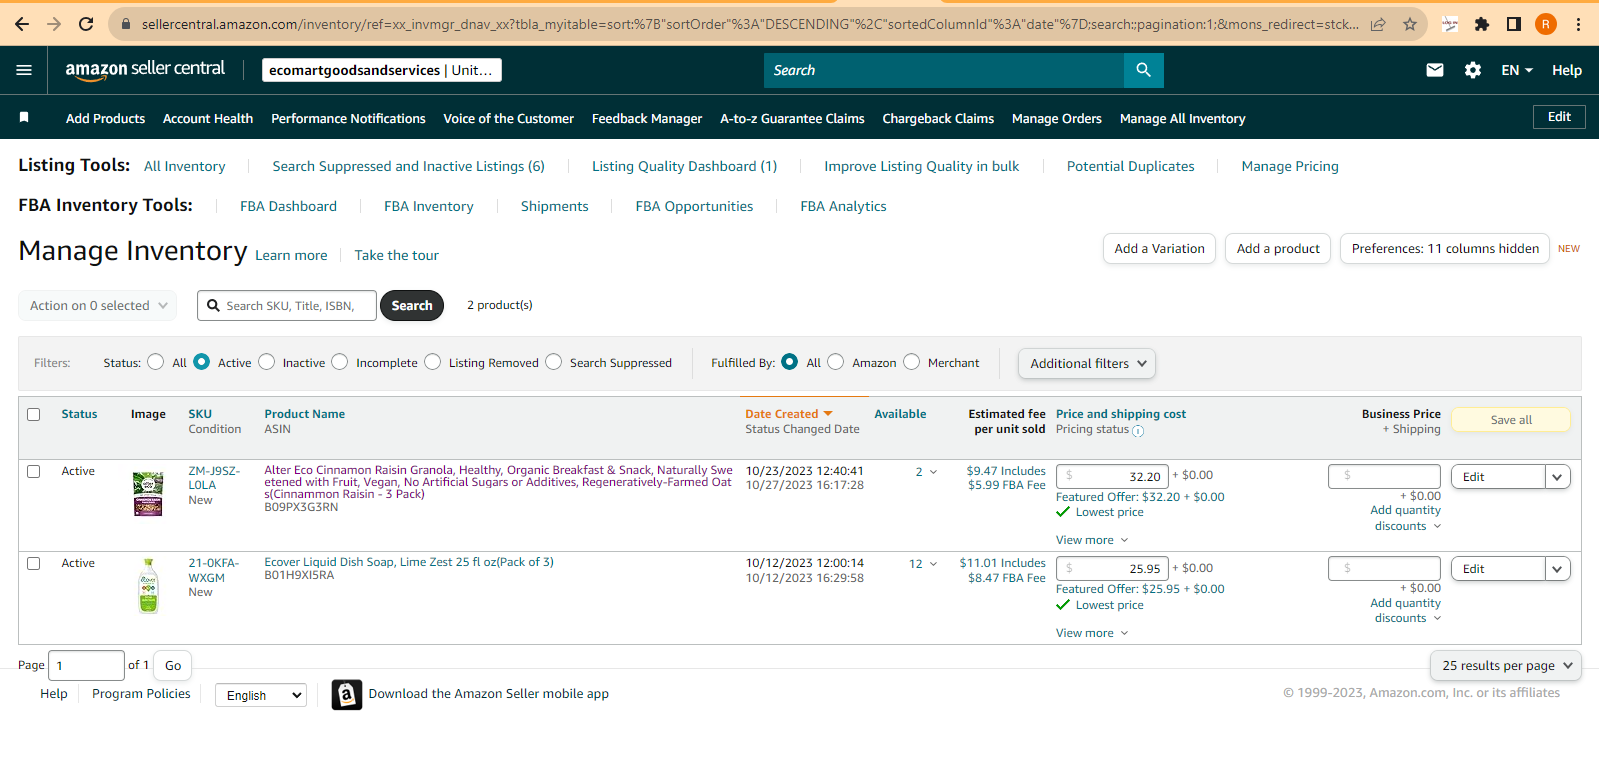
Task: Toggle browser side panel icon
Action: click(1514, 24)
